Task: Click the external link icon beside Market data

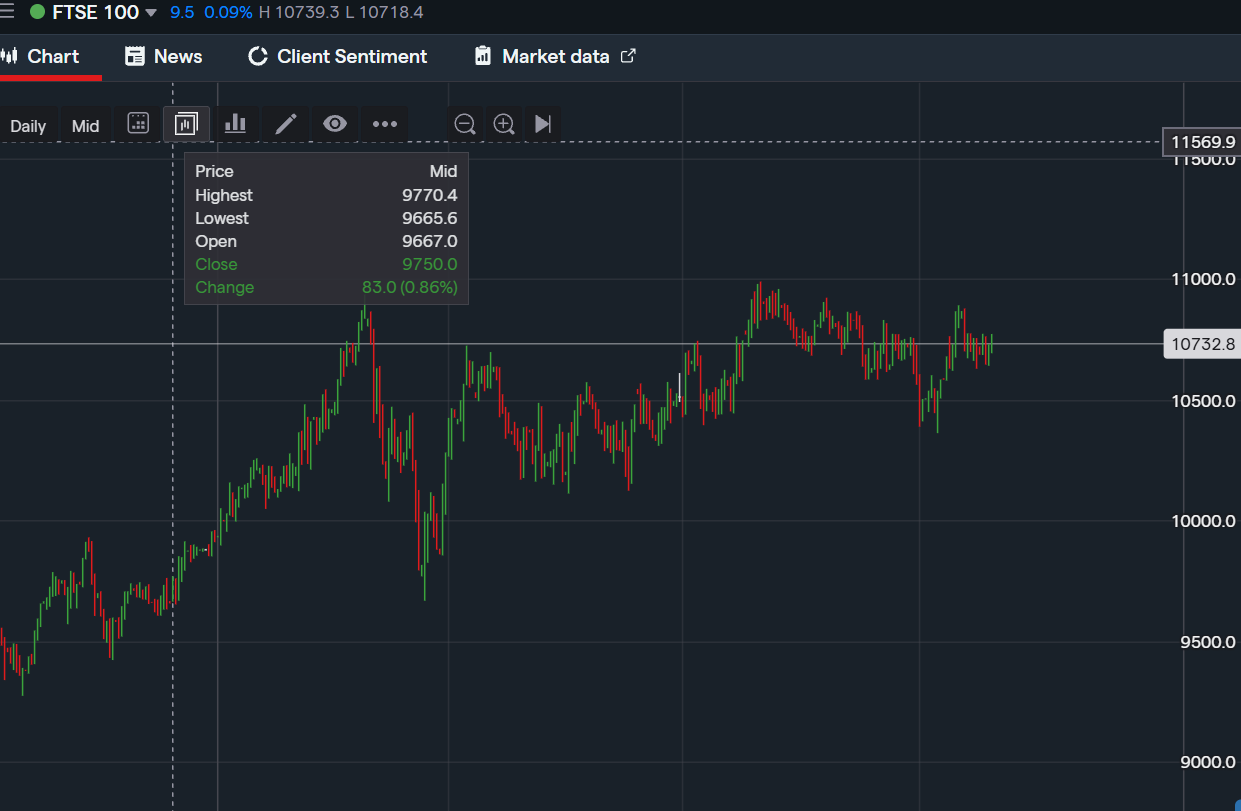Action: [x=628, y=56]
